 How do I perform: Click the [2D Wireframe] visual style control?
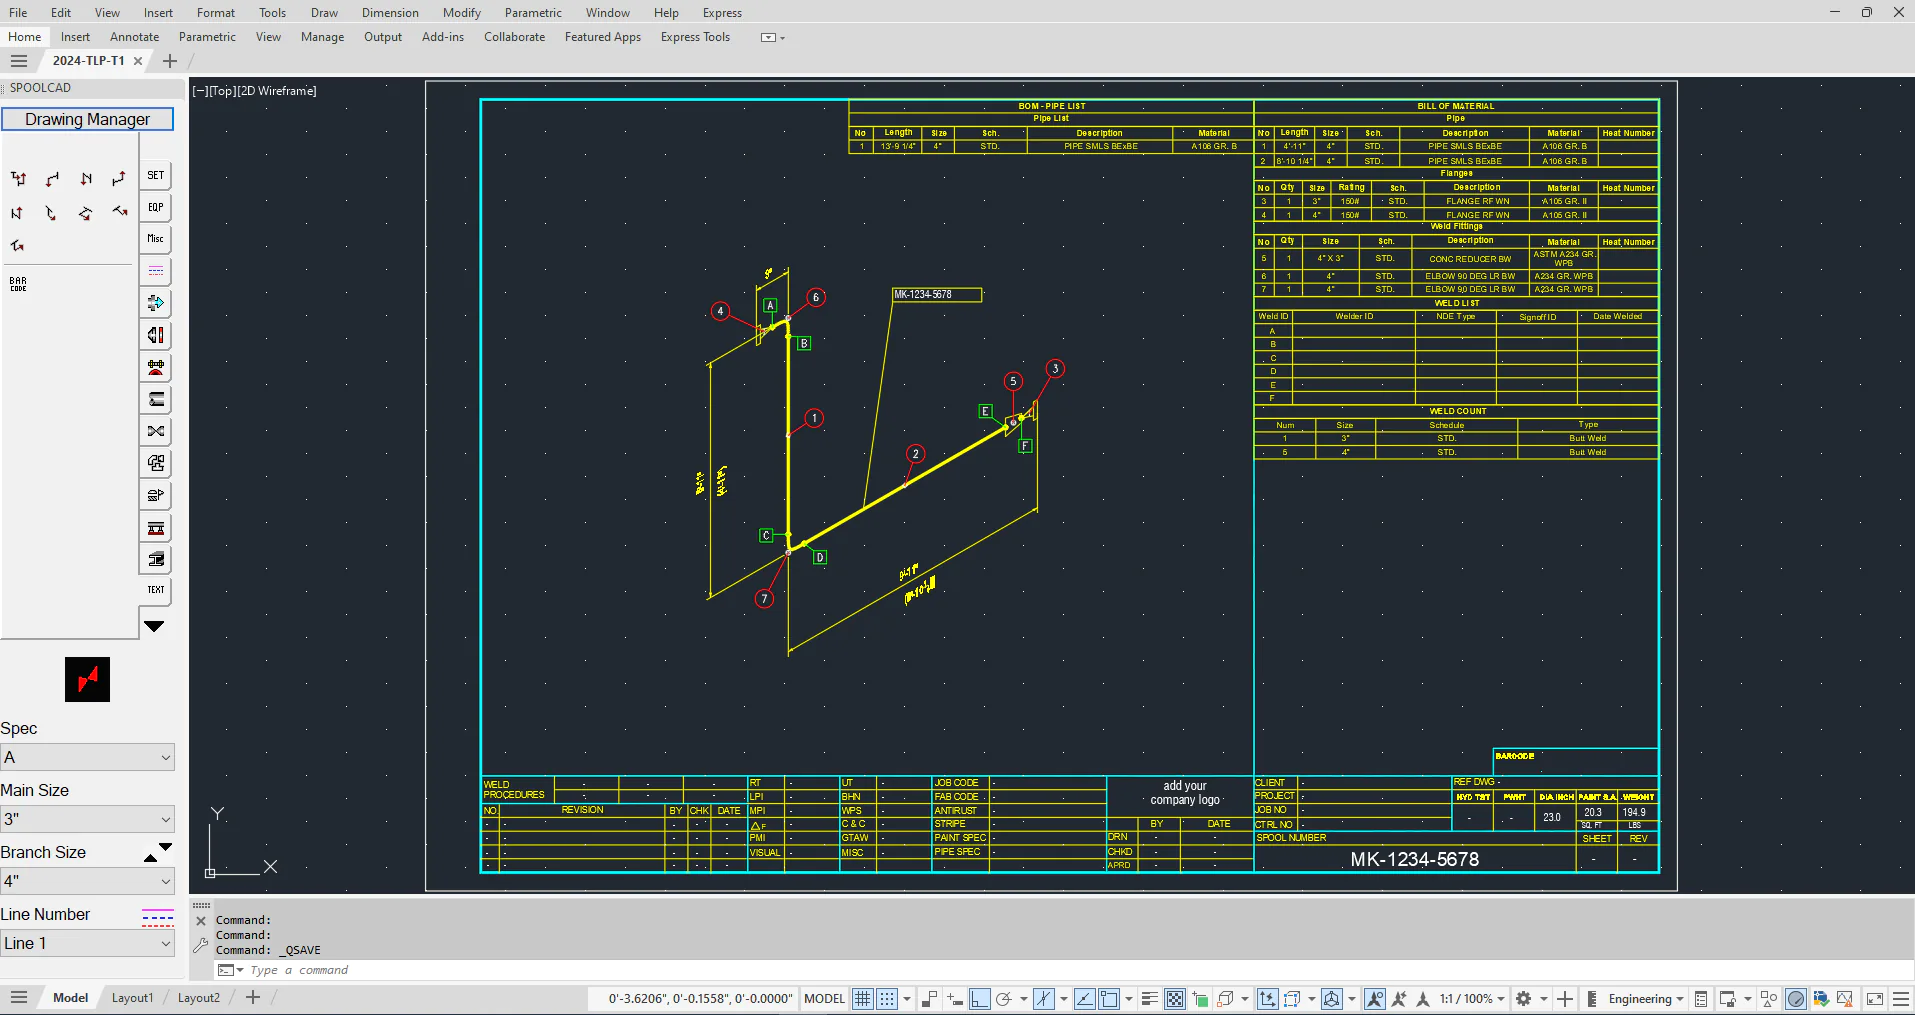click(277, 91)
